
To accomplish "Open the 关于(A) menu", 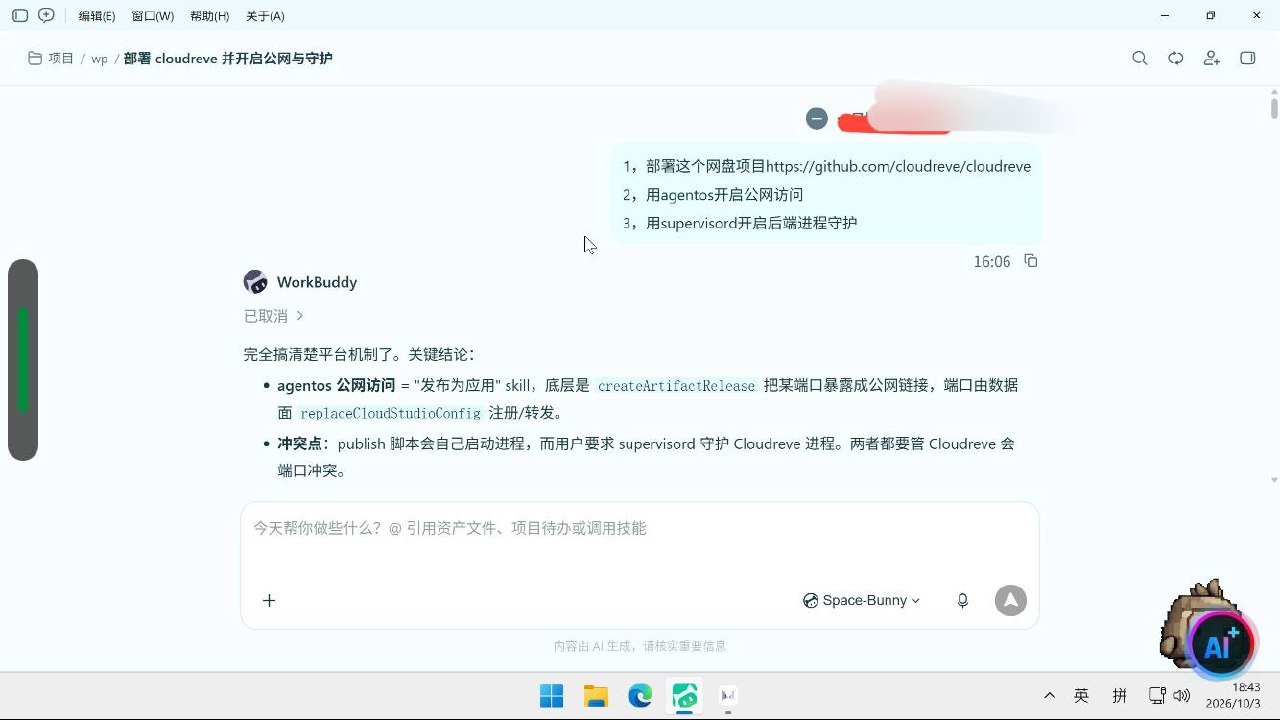I will 265,16.
